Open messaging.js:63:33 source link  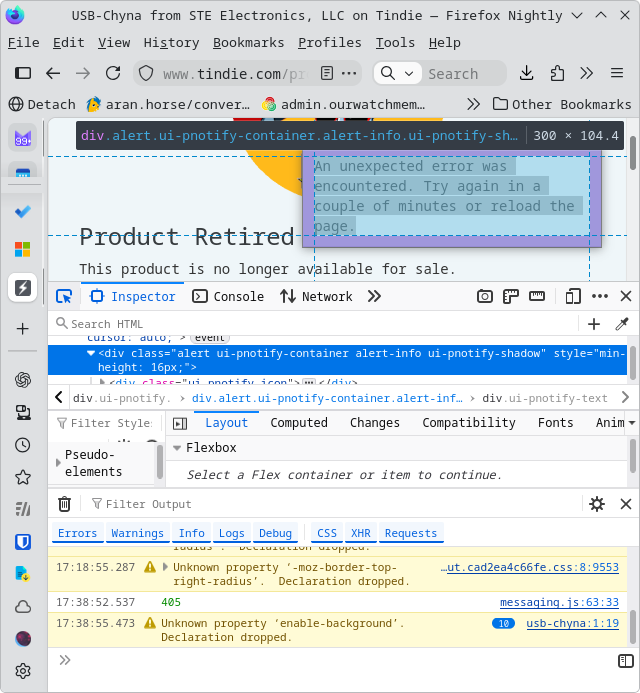tap(559, 602)
